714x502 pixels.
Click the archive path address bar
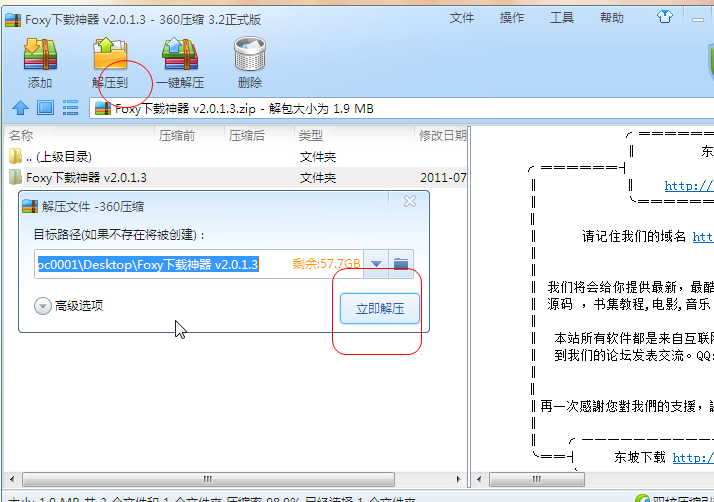[401, 109]
